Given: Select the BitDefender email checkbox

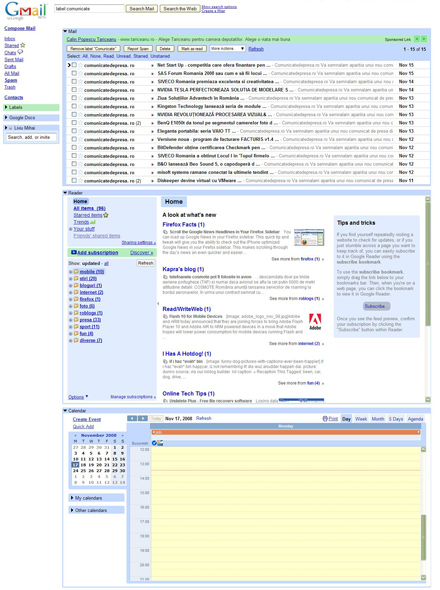Looking at the screenshot, I should [74, 148].
